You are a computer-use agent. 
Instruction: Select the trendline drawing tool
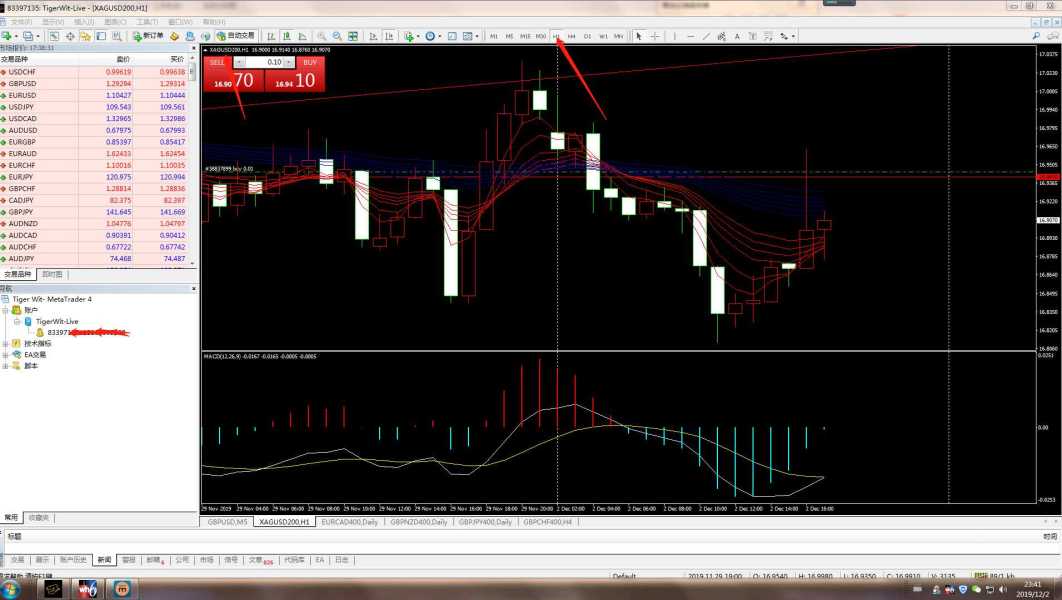(x=706, y=36)
